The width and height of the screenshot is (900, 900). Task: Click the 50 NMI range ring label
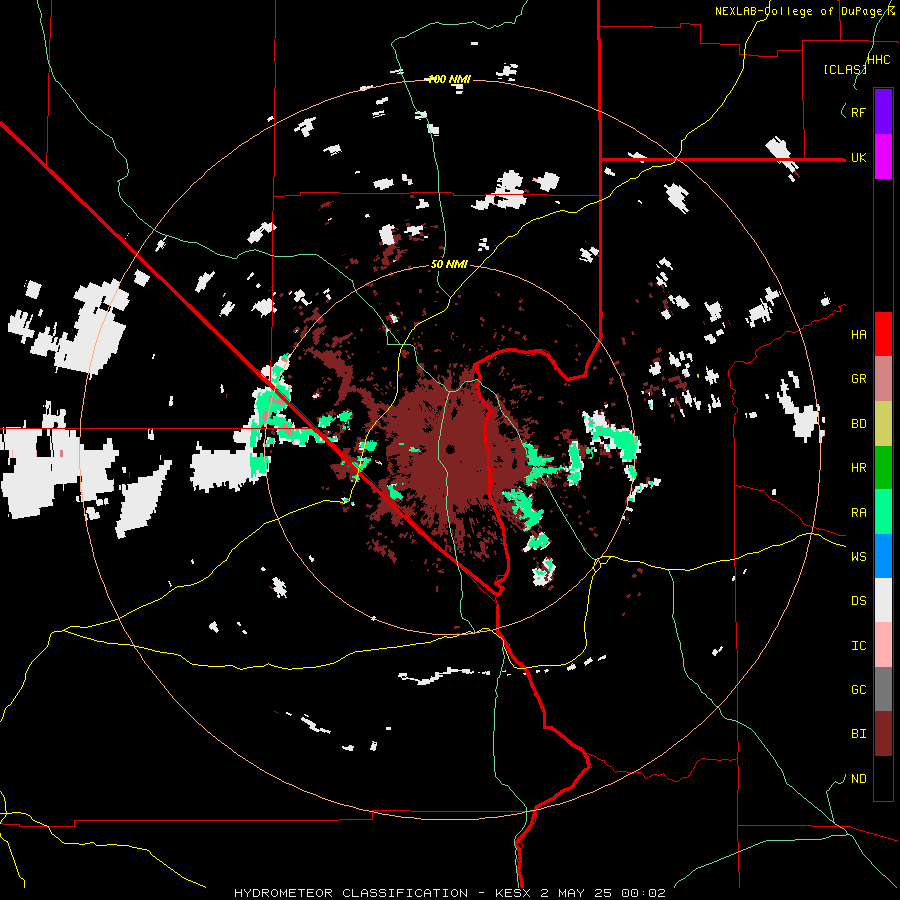click(x=449, y=265)
